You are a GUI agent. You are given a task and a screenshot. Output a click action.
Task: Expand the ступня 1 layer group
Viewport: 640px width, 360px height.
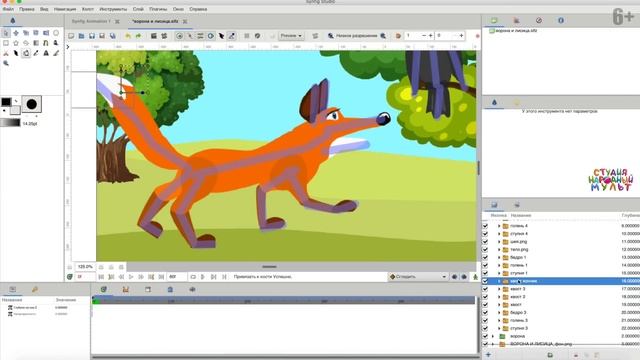(x=499, y=273)
